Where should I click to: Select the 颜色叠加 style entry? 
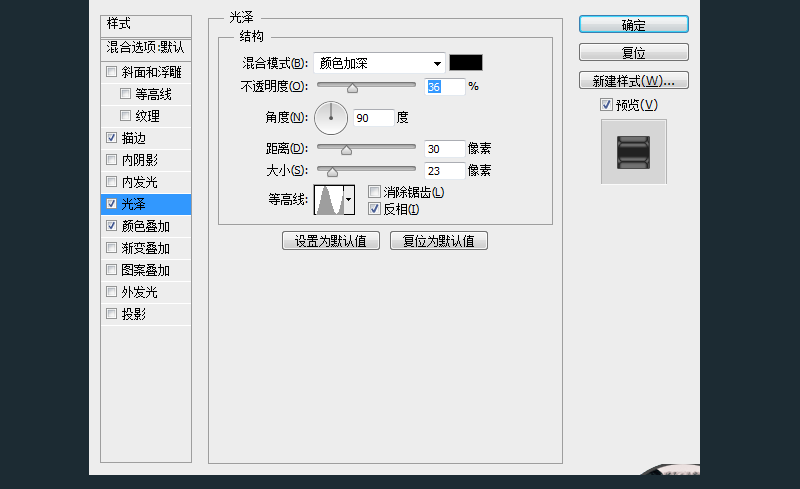point(146,226)
